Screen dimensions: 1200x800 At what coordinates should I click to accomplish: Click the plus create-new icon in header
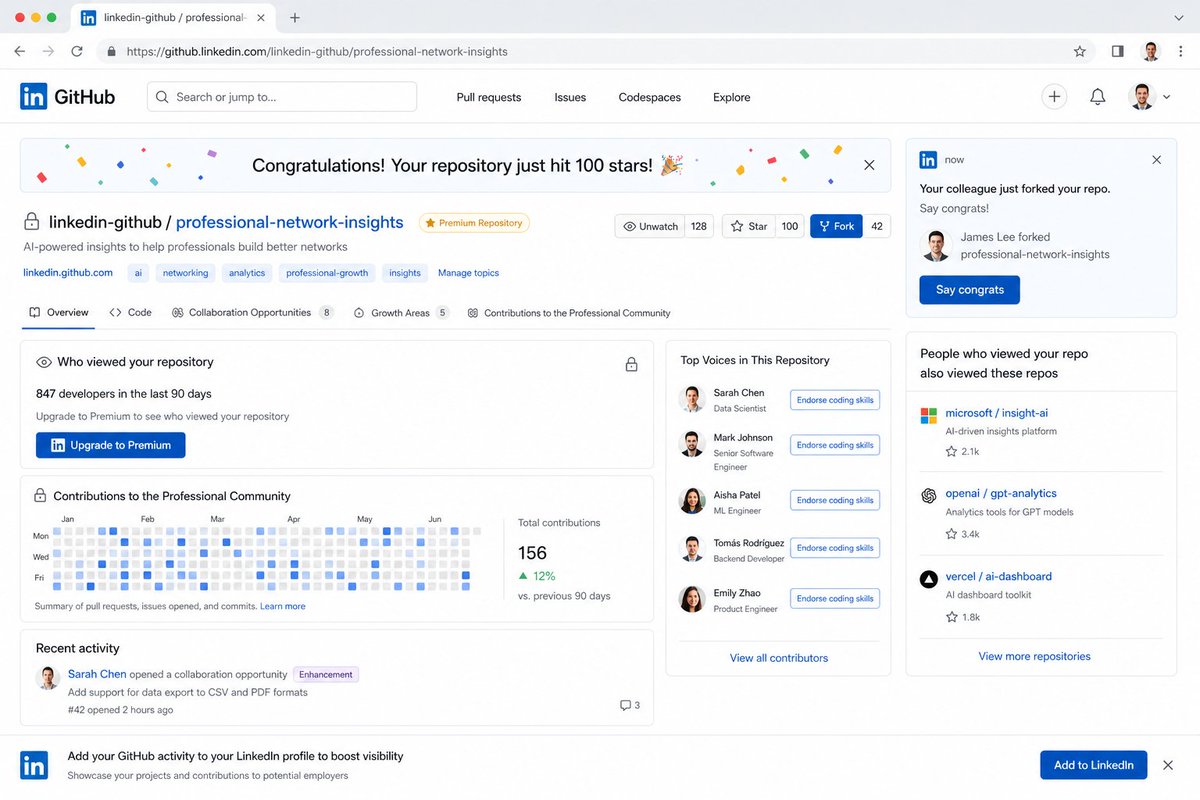[1054, 97]
